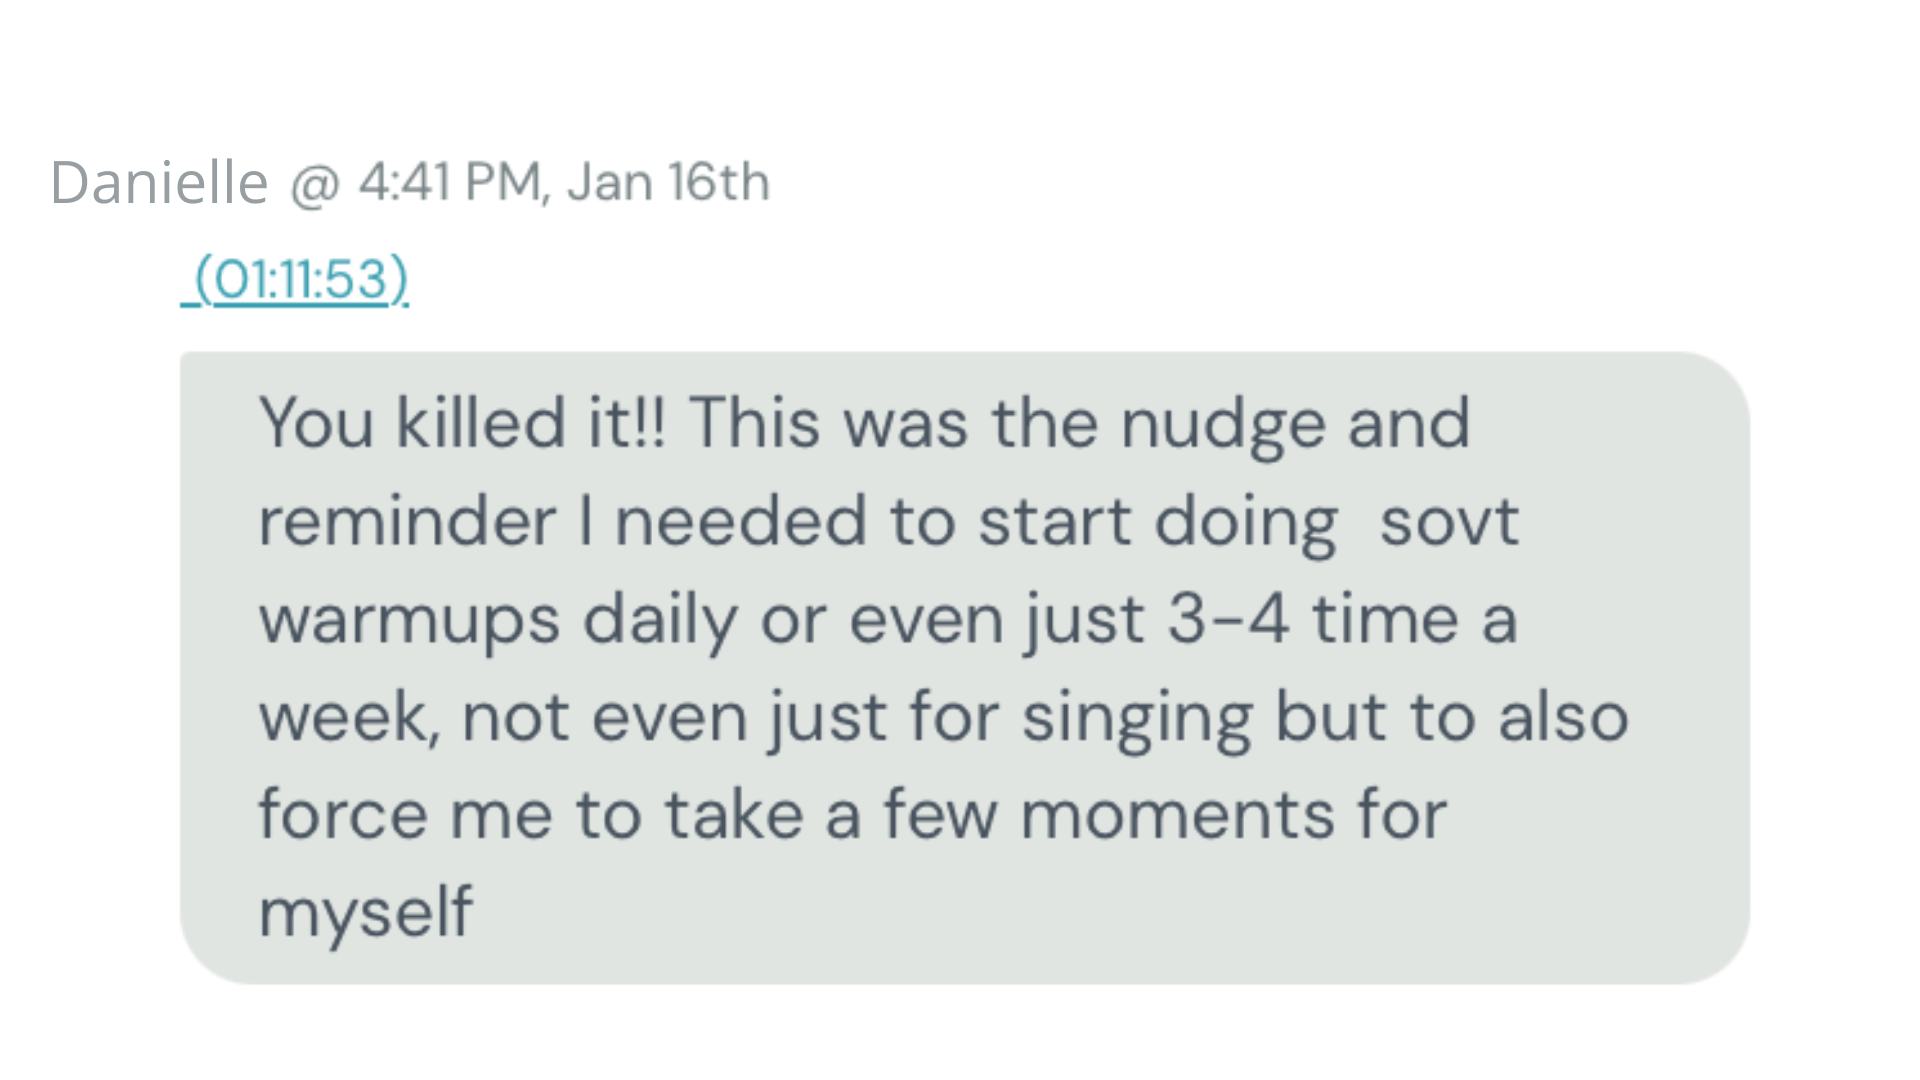The image size is (1920, 1080).
Task: Click the word "moments" in the message
Action: coord(1176,815)
